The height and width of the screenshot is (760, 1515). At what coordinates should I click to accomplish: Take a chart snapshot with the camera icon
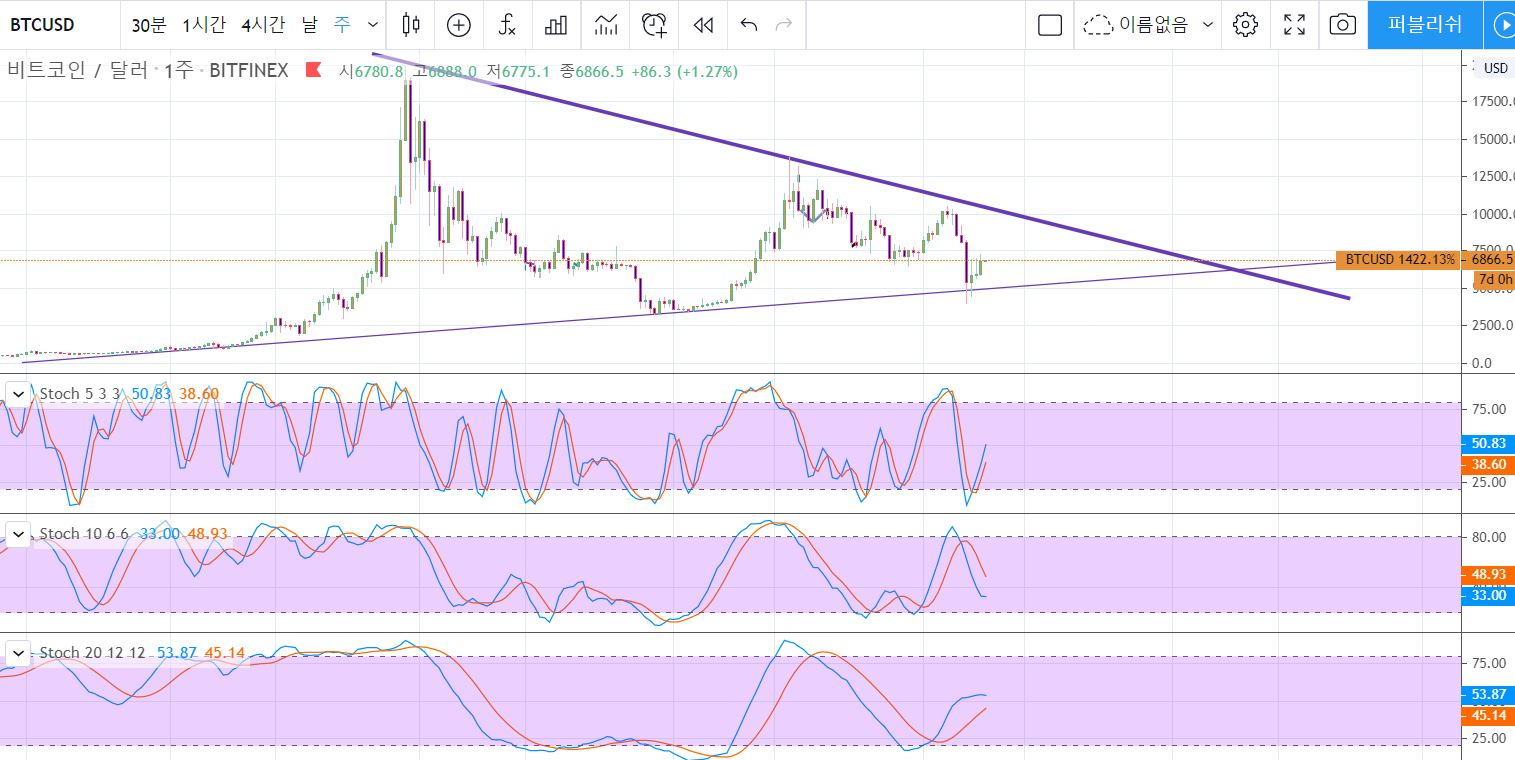(1342, 25)
